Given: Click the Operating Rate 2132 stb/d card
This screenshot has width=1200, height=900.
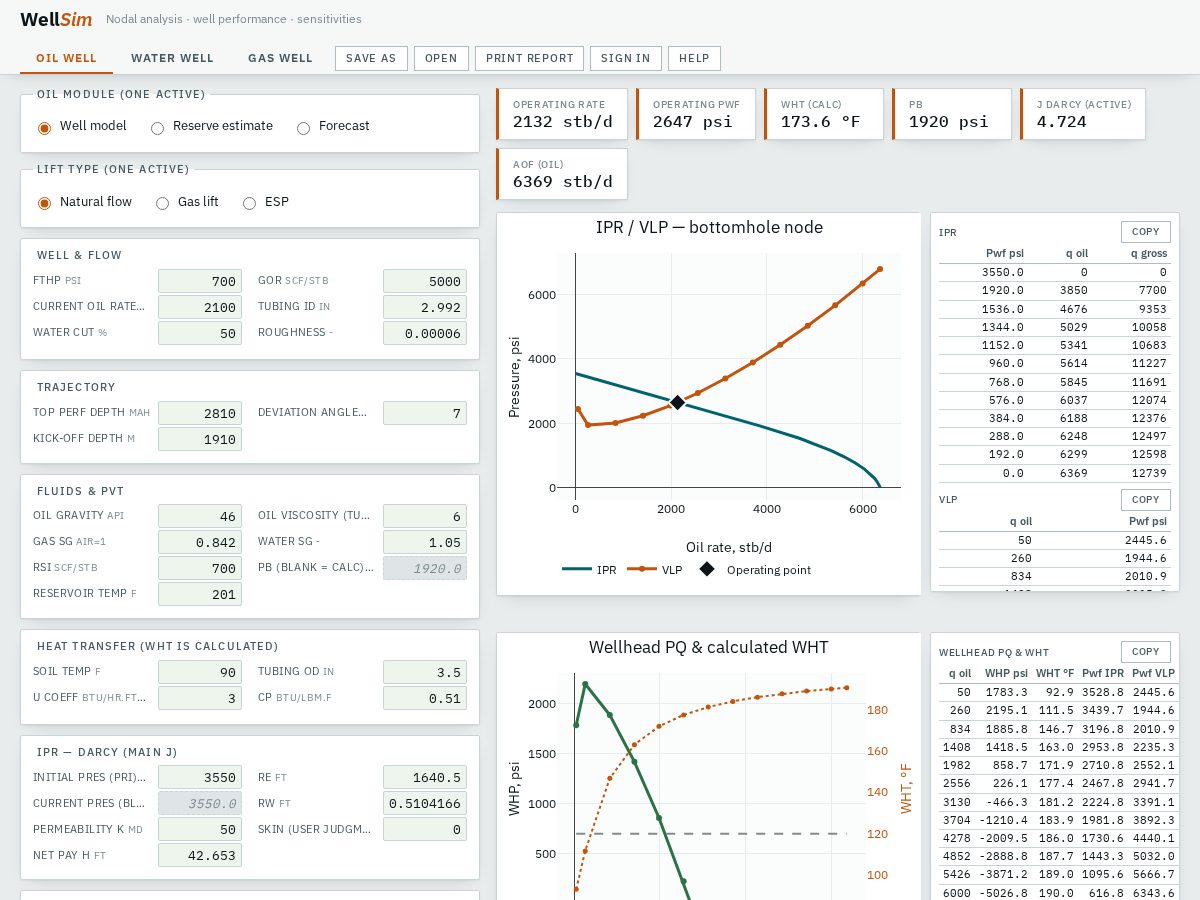Looking at the screenshot, I should [562, 114].
